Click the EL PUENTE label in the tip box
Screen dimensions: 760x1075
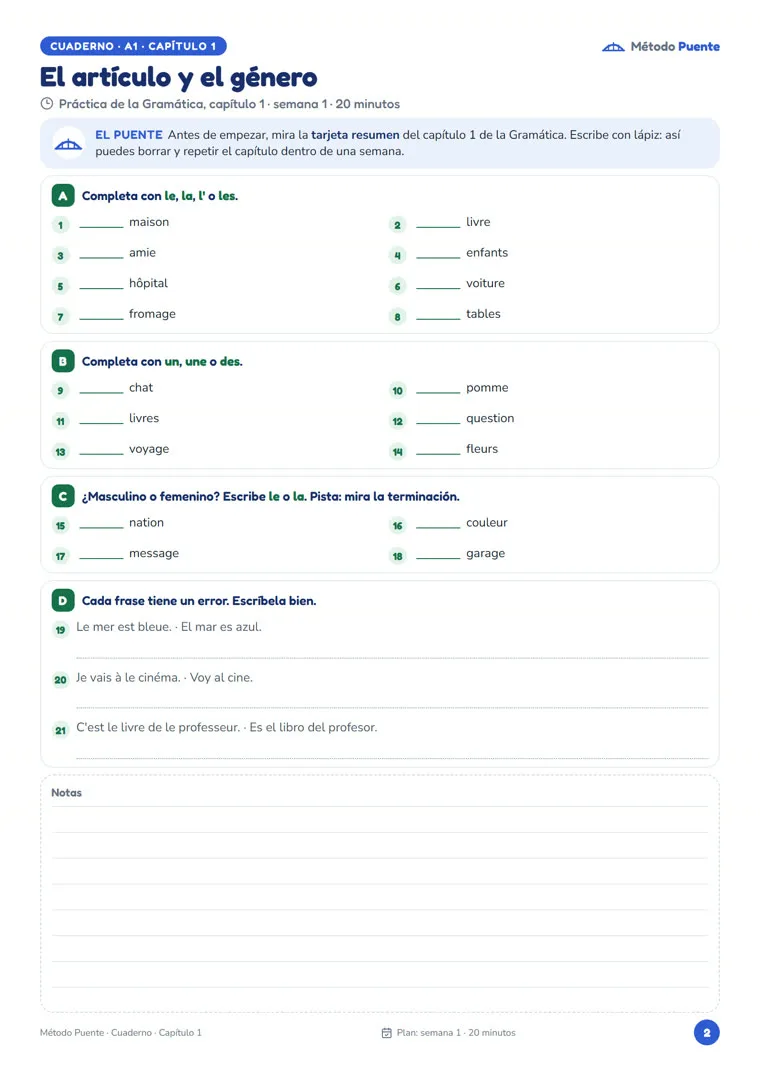[129, 135]
